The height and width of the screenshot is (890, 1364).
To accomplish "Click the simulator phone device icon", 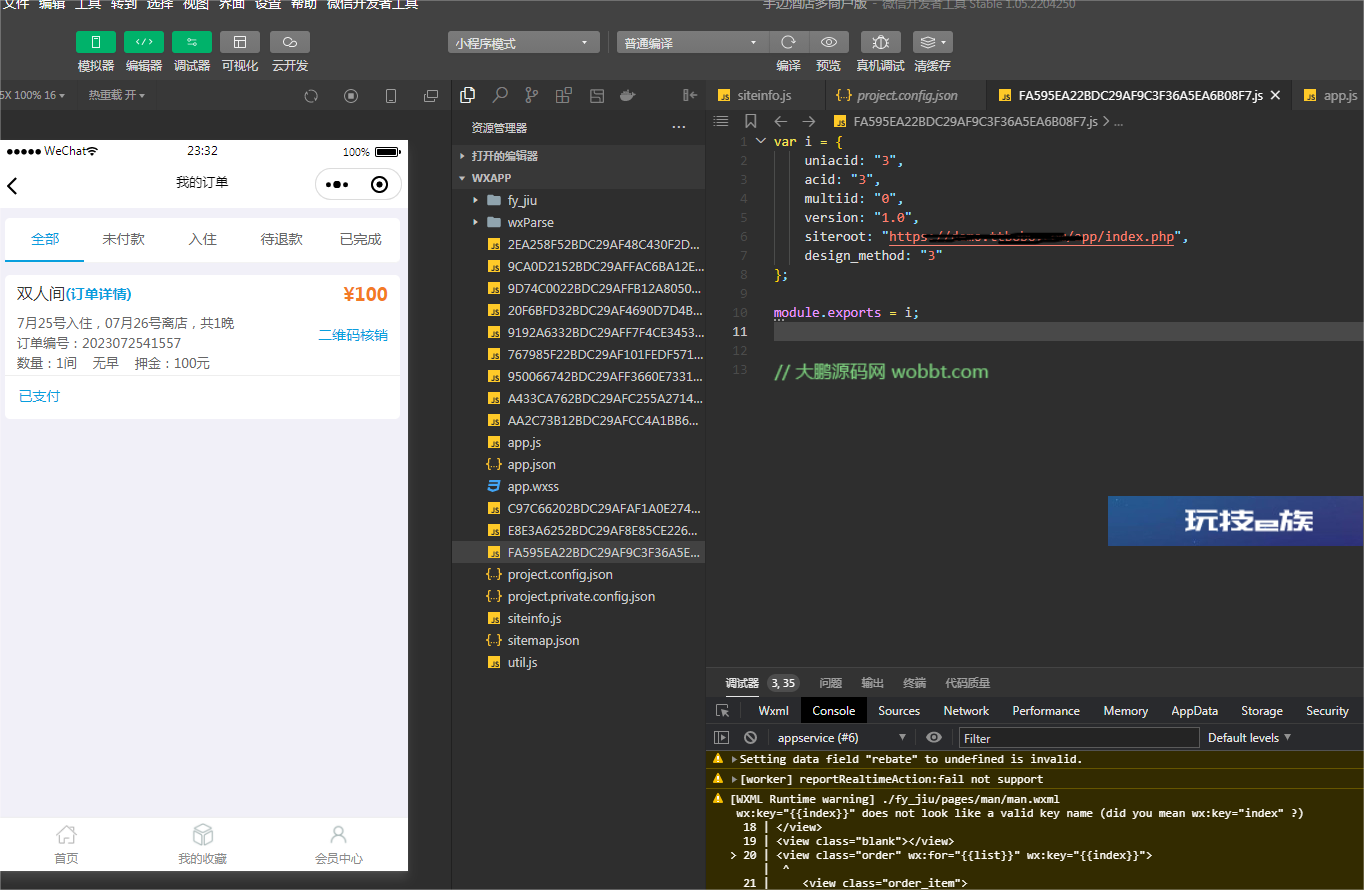I will pos(391,96).
